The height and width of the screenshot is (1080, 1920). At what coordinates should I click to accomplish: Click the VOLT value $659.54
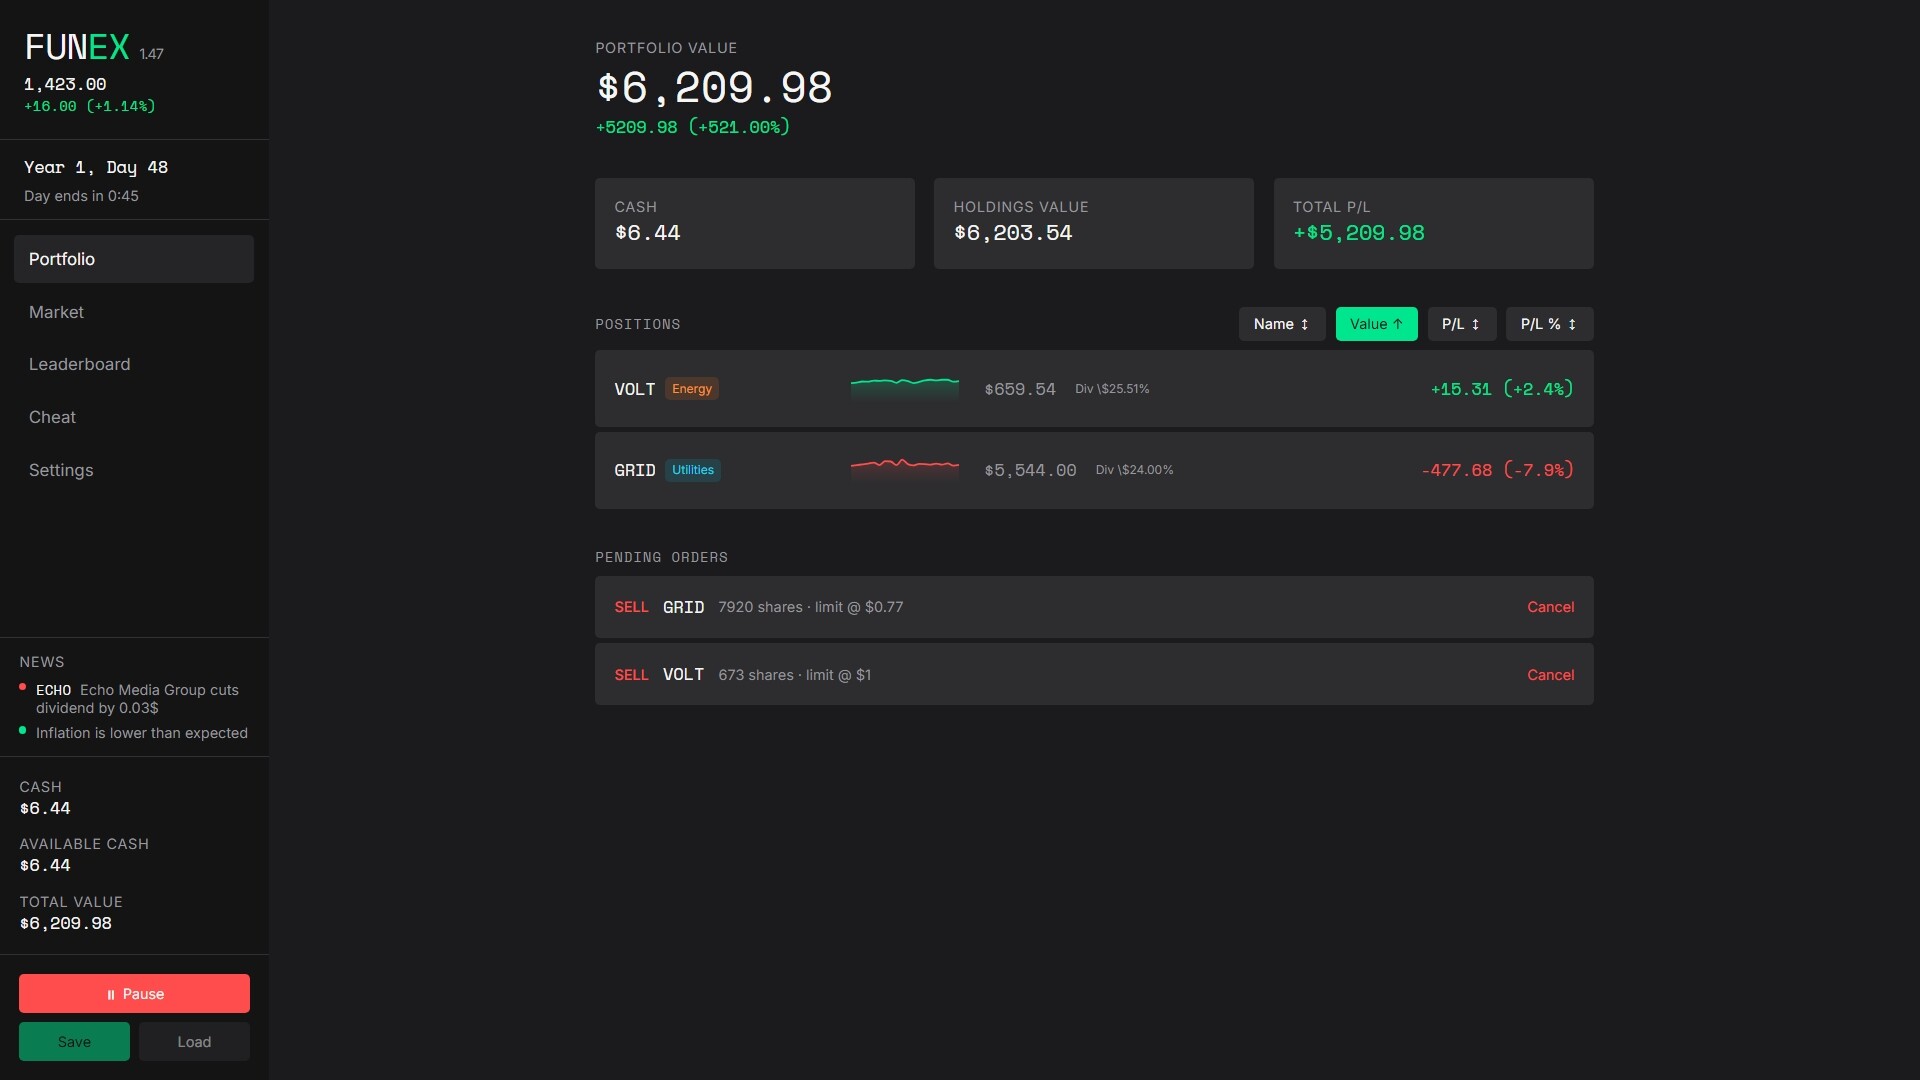[1020, 389]
